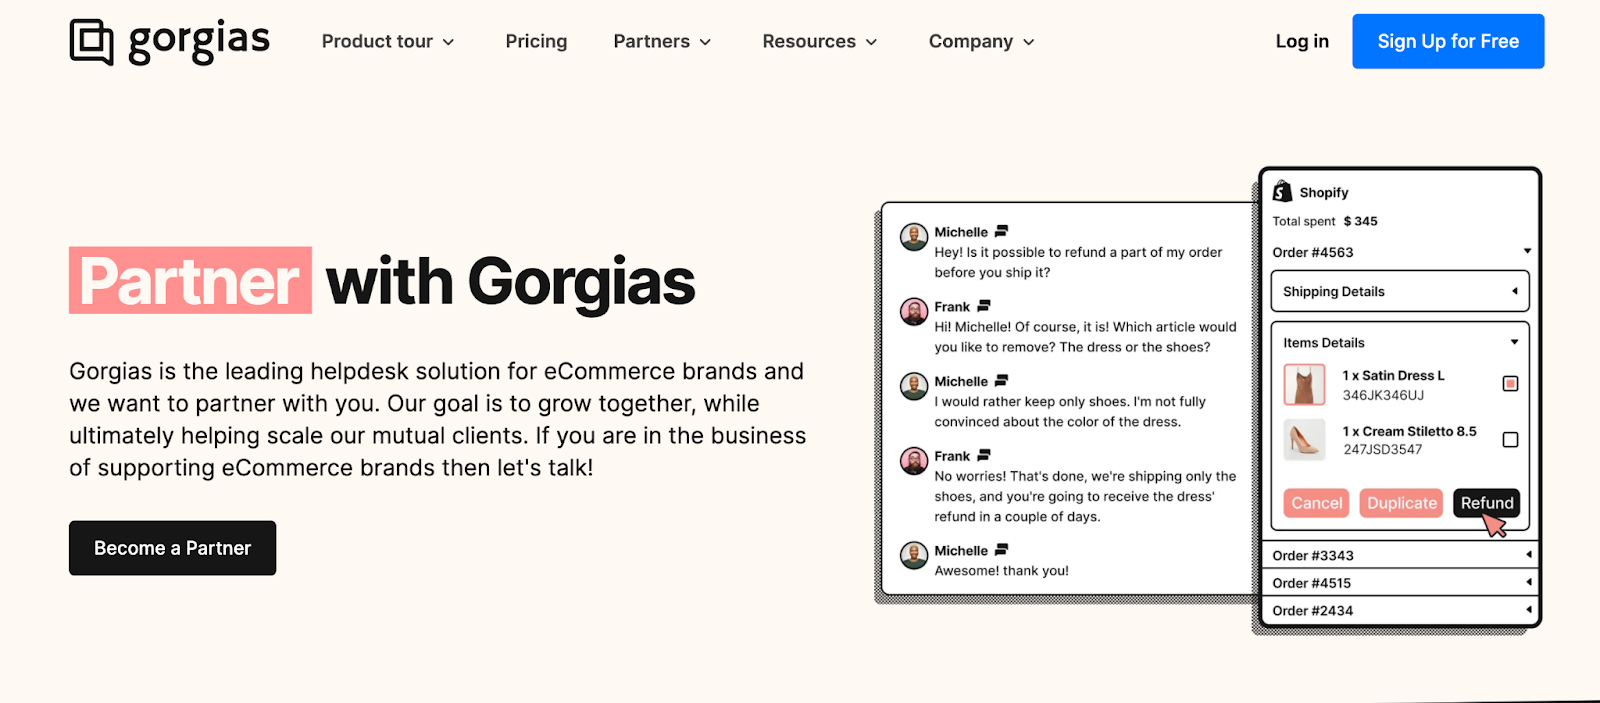Click the Gorgias logo icon

[x=91, y=40]
